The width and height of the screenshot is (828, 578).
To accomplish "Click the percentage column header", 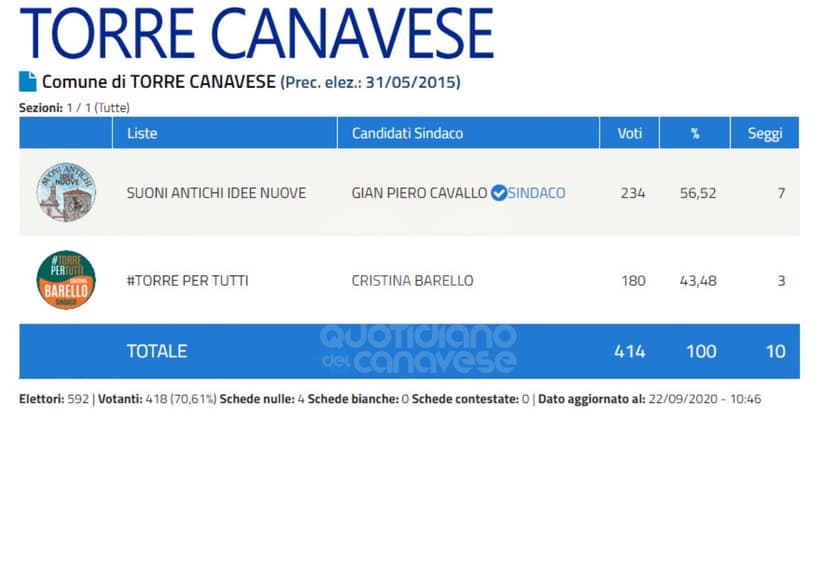I will (695, 133).
